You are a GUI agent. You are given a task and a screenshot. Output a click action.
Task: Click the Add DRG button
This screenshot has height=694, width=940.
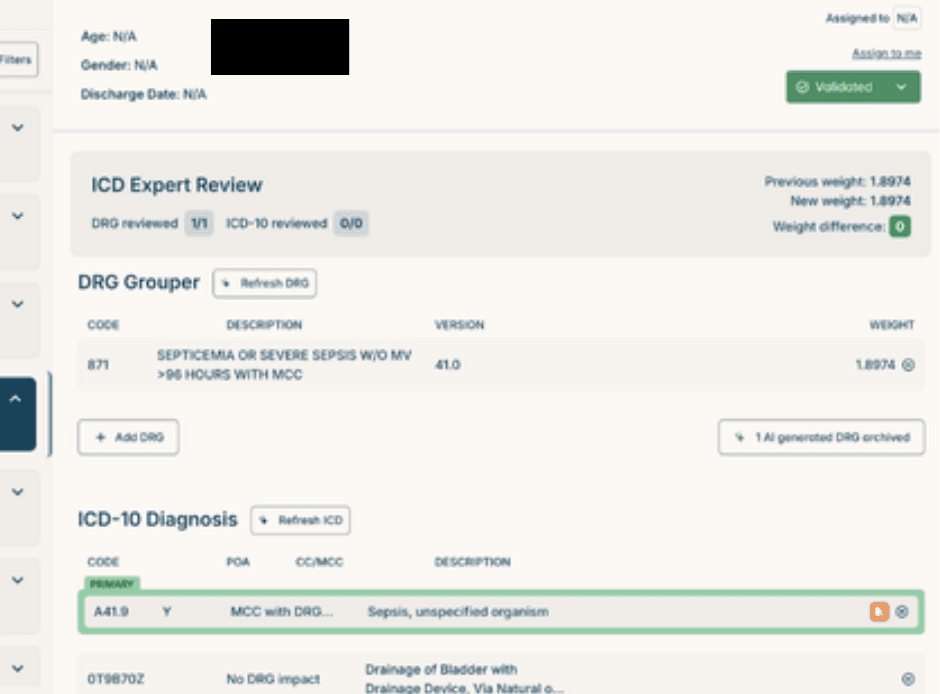click(129, 437)
